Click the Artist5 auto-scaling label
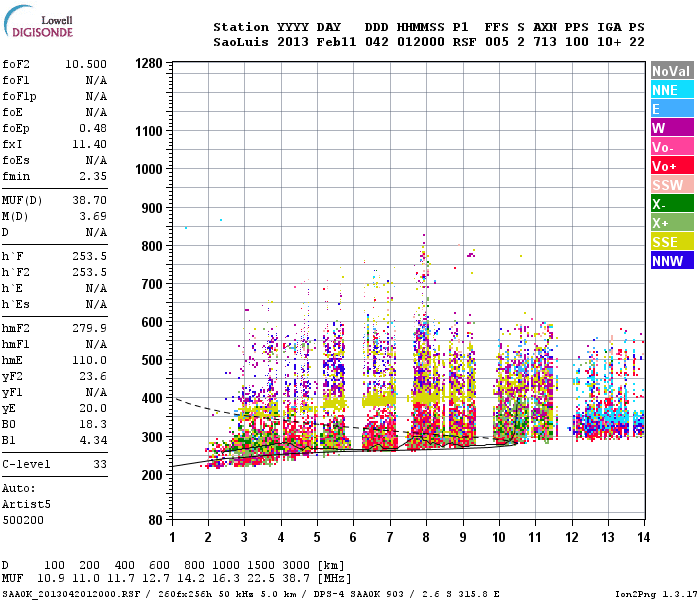Image resolution: width=700 pixels, height=600 pixels. (26, 504)
